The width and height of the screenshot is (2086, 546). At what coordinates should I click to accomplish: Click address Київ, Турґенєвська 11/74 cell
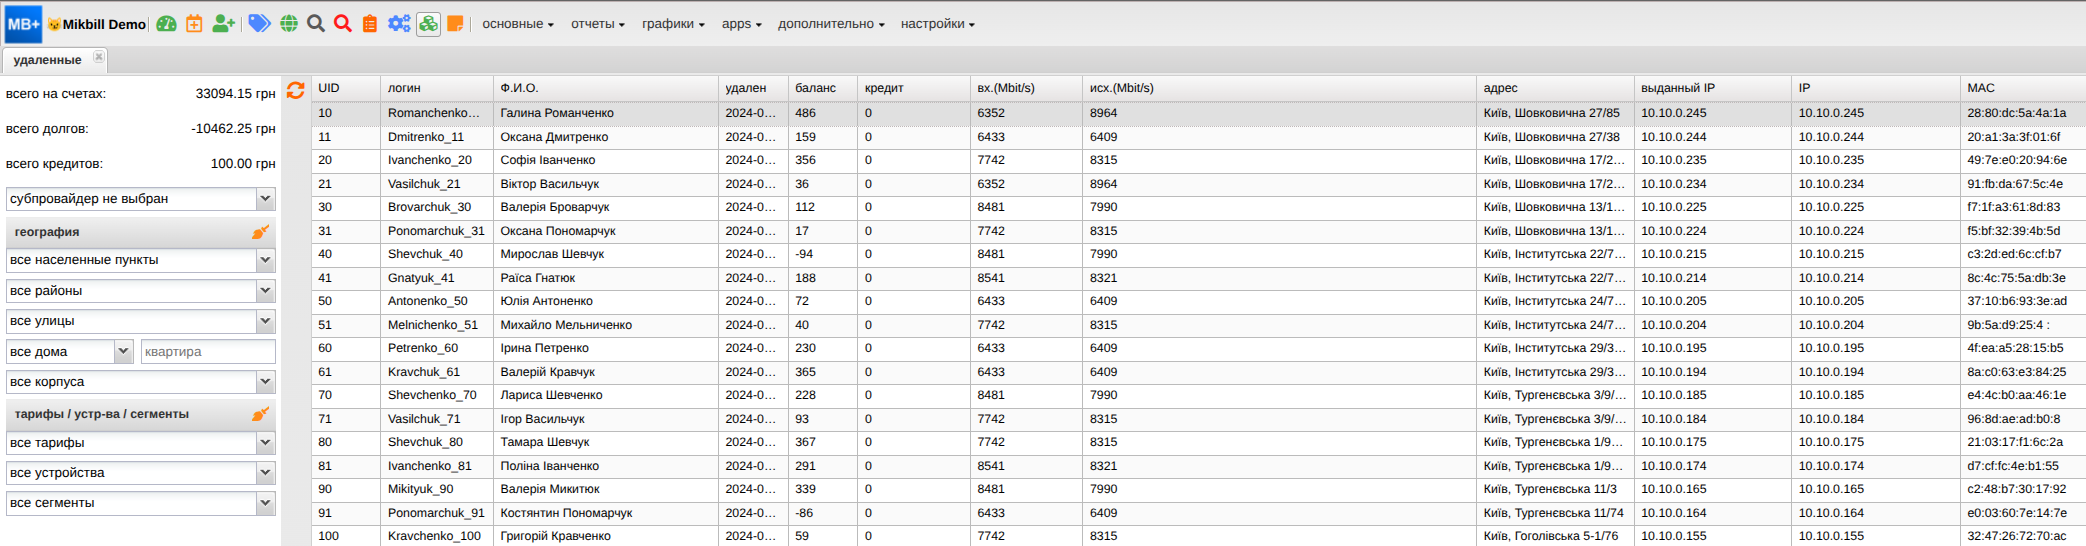point(1555,513)
